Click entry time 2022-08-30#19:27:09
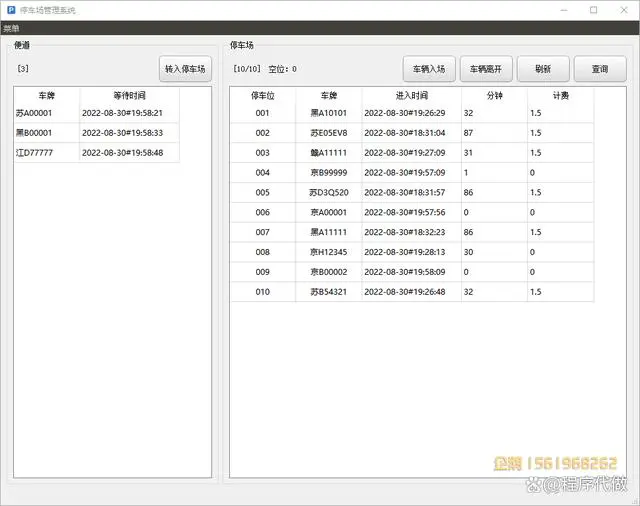Viewport: 640px width, 506px height. pyautogui.click(x=404, y=153)
